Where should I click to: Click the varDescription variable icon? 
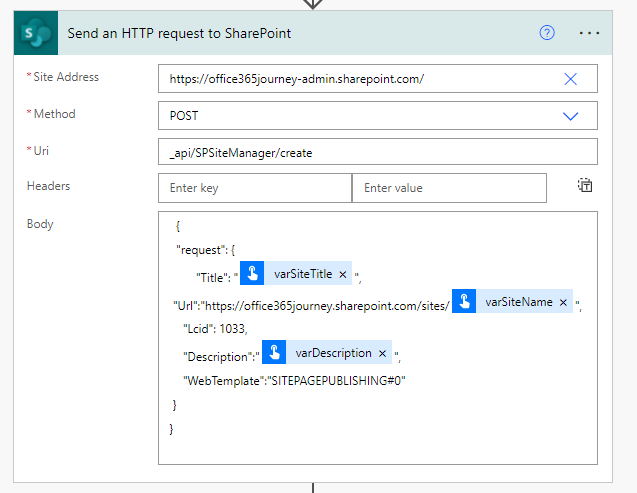coord(274,352)
